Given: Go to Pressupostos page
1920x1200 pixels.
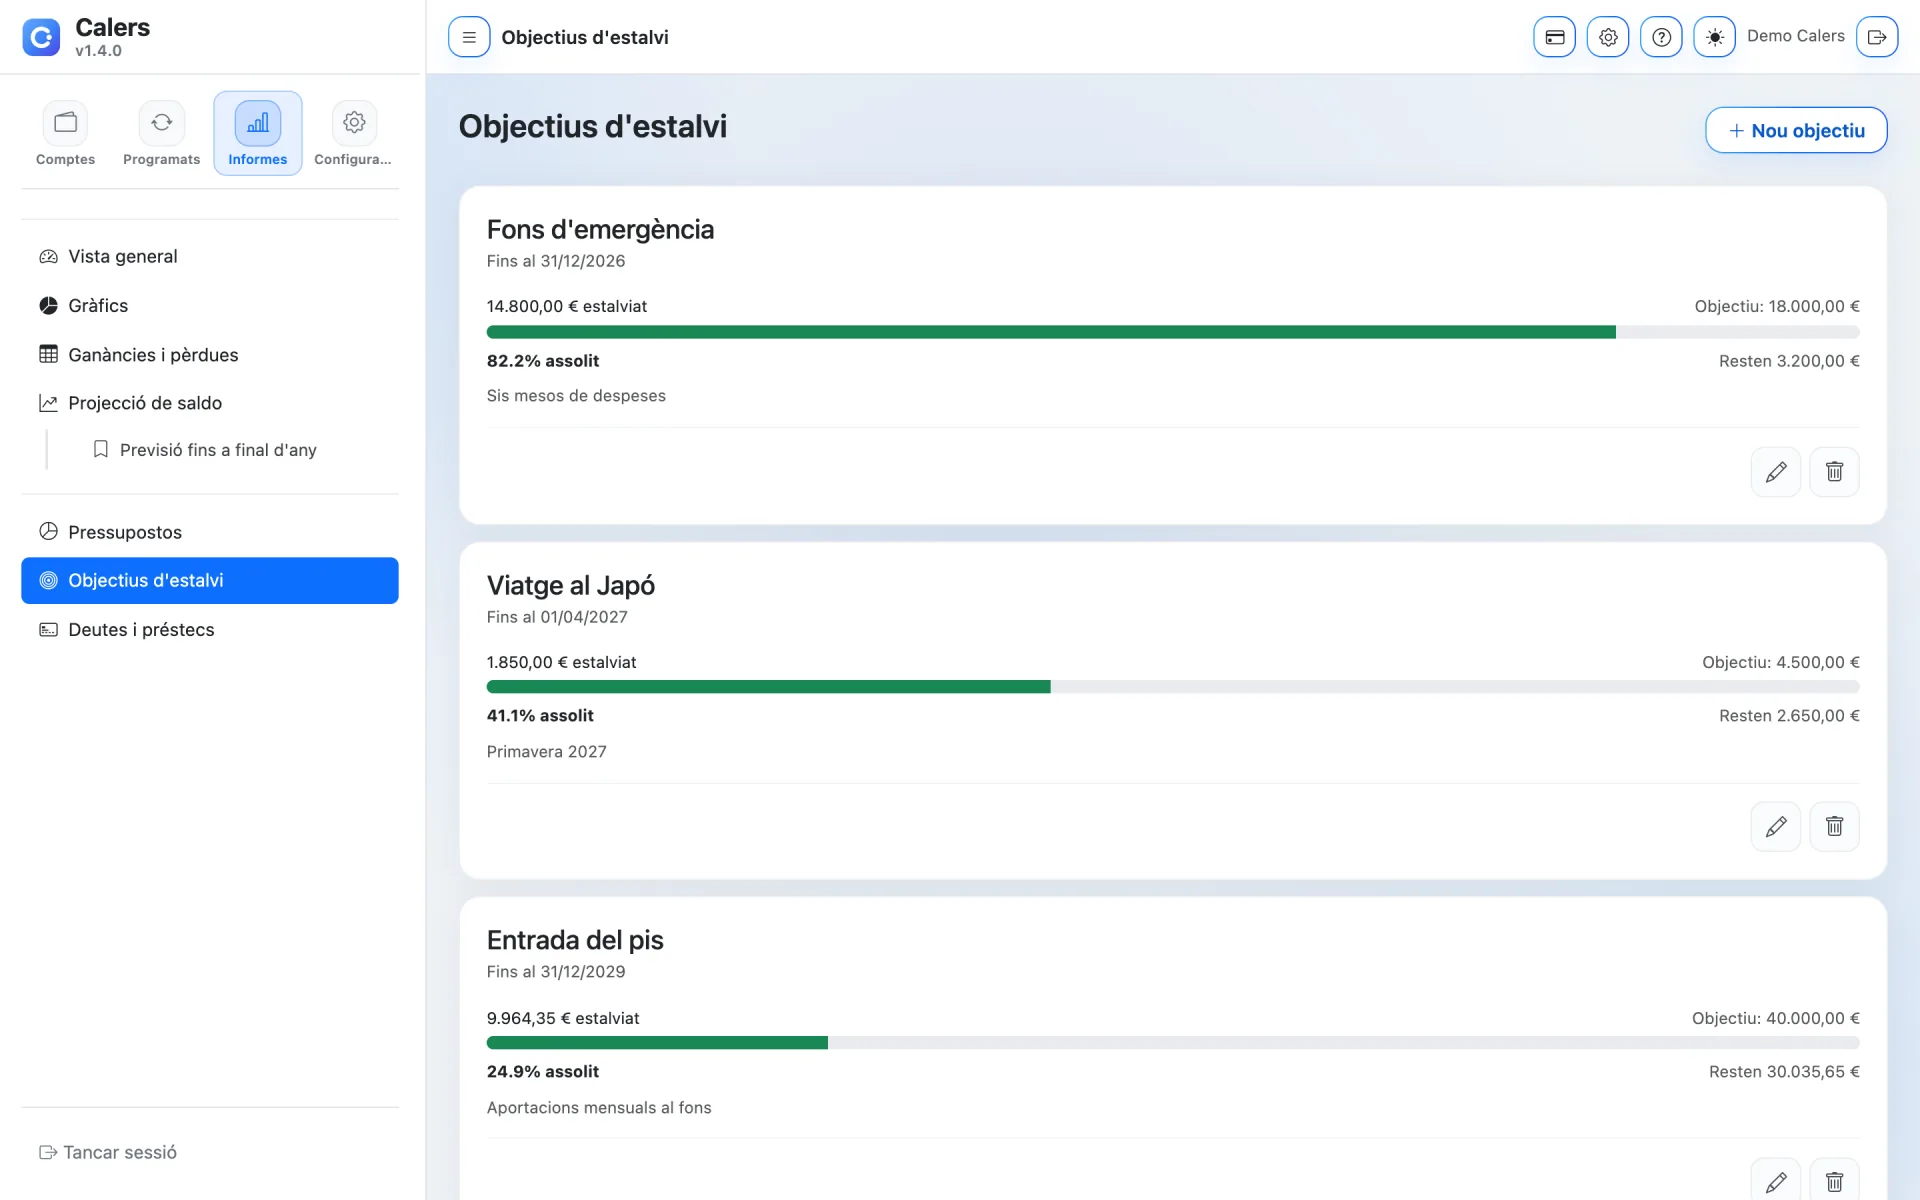Looking at the screenshot, I should pyautogui.click(x=210, y=532).
